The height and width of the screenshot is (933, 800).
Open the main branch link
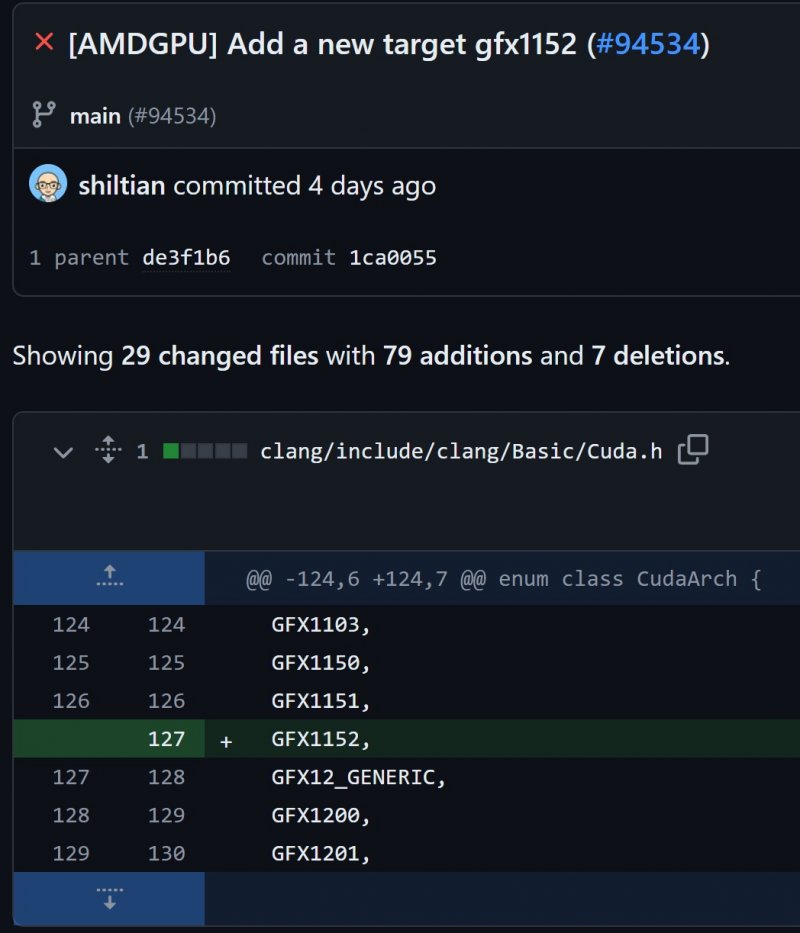point(95,116)
